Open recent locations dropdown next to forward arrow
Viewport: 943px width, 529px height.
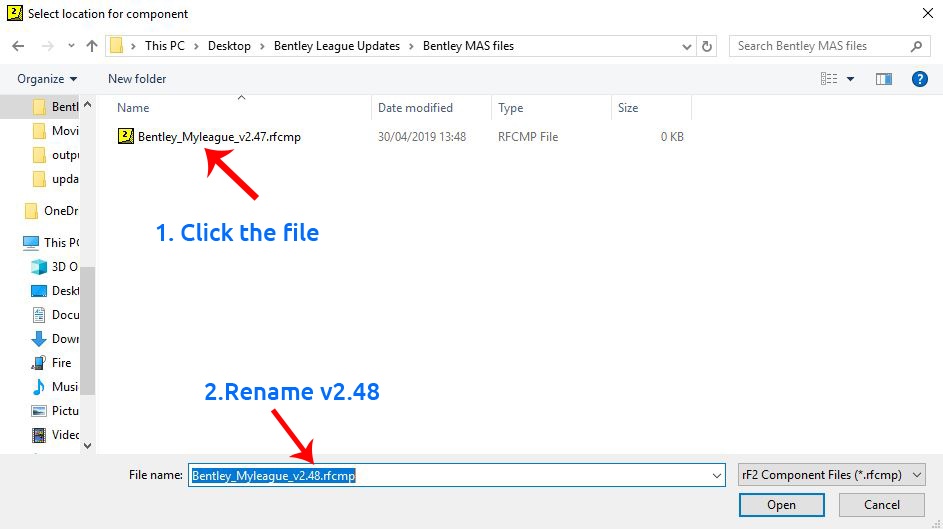click(71, 46)
